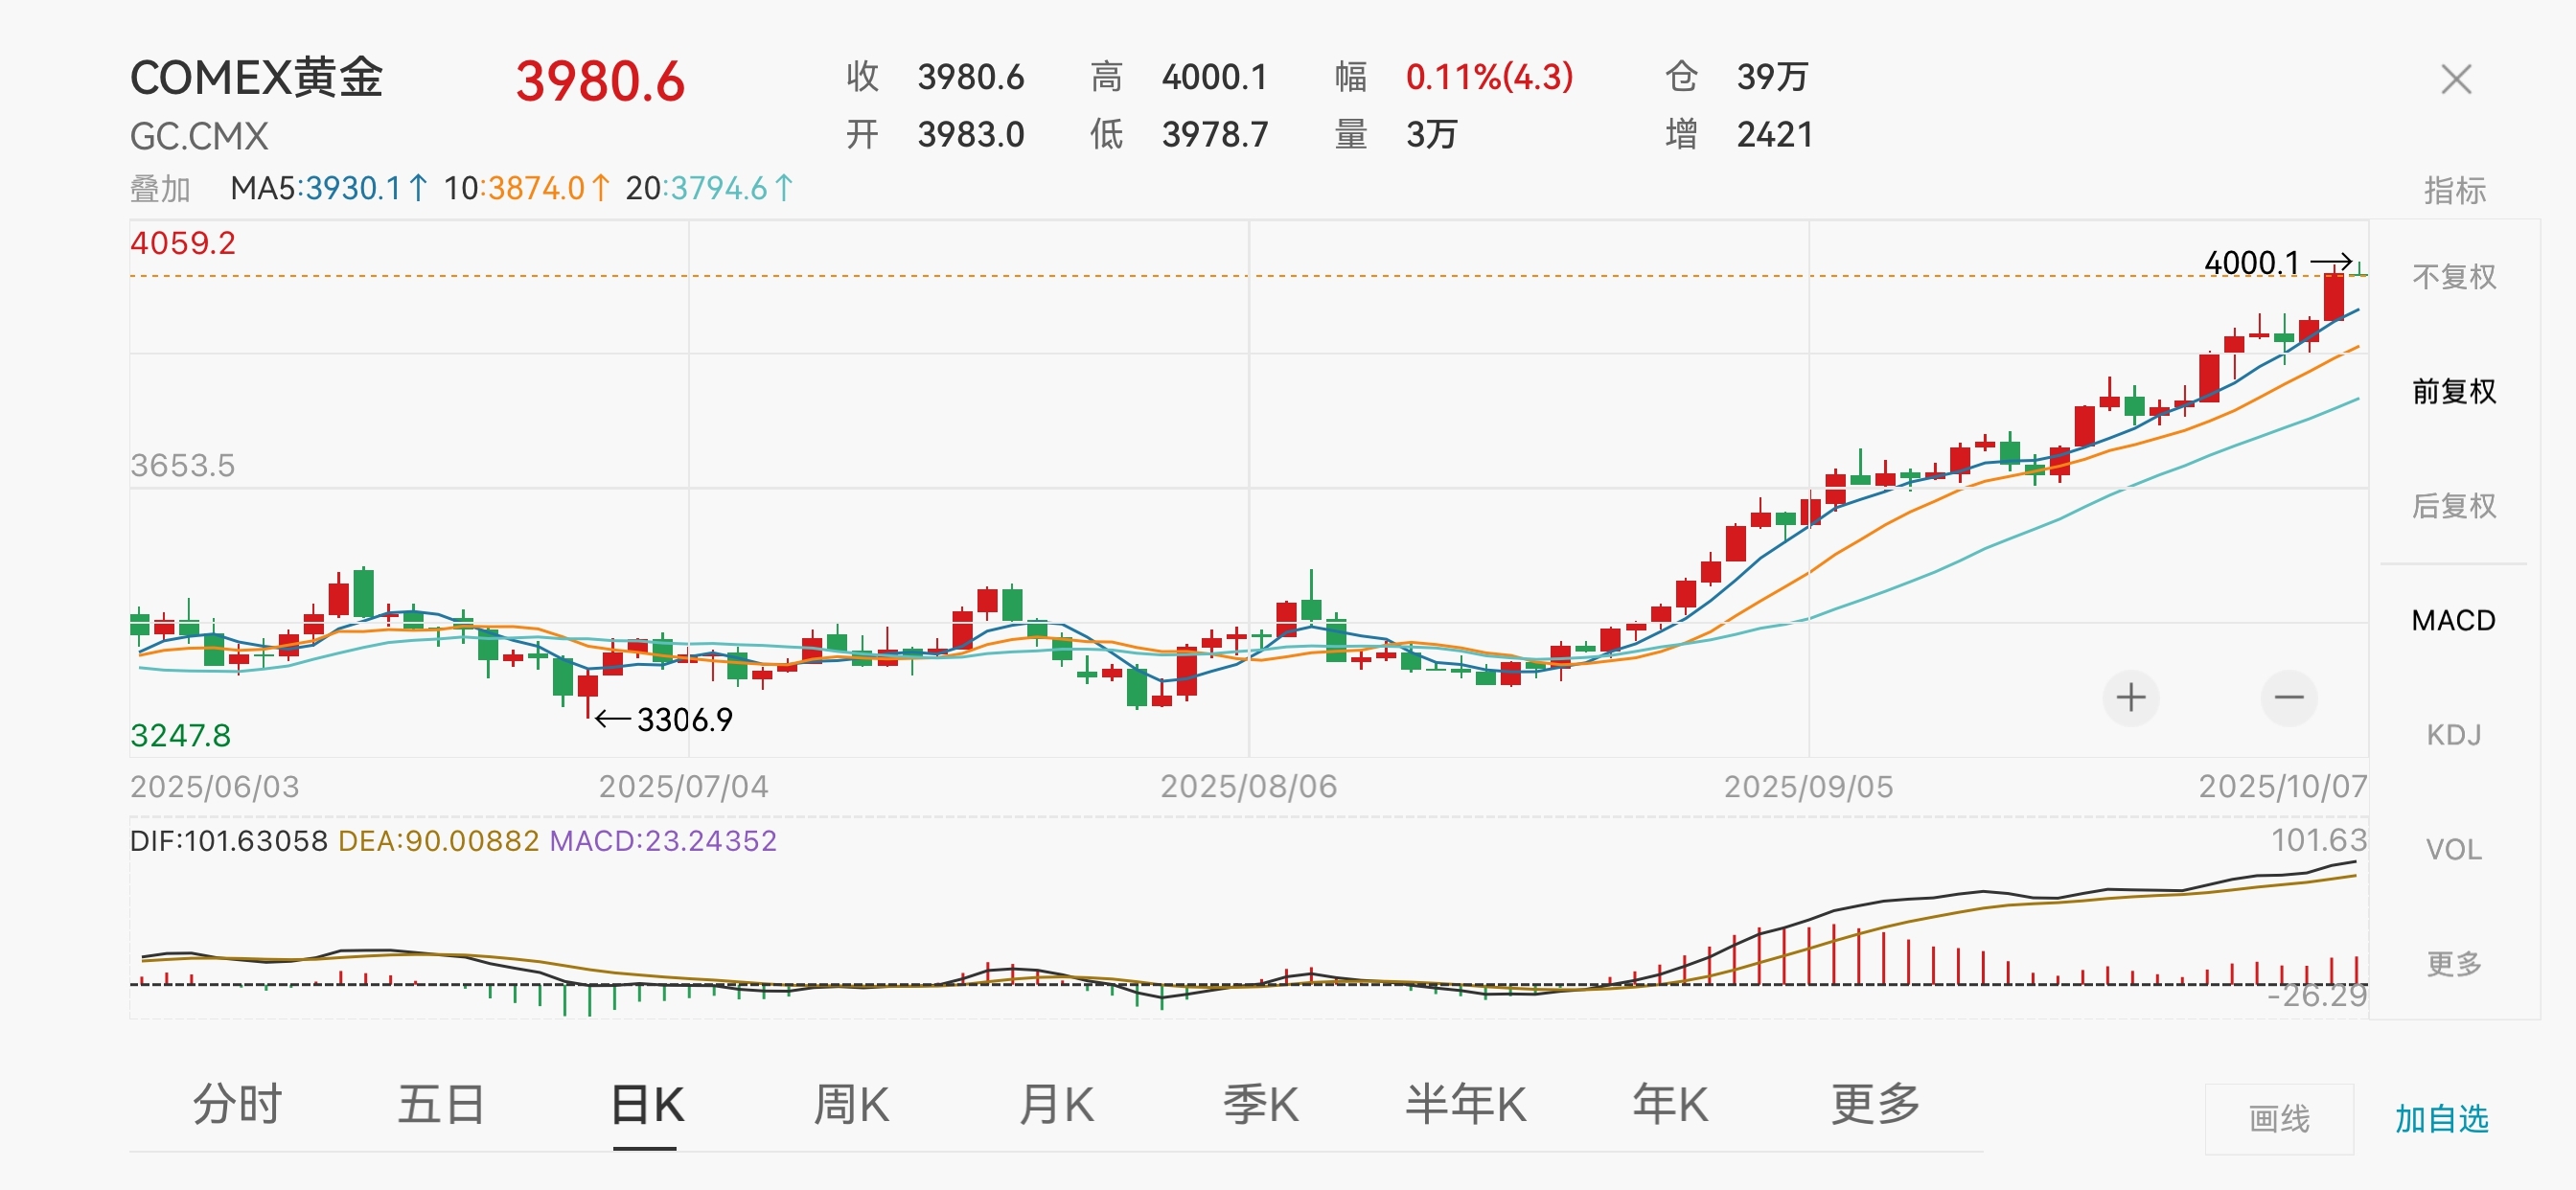Select 不复权 price adjustment mode
2576x1190 pixels.
coord(2453,277)
